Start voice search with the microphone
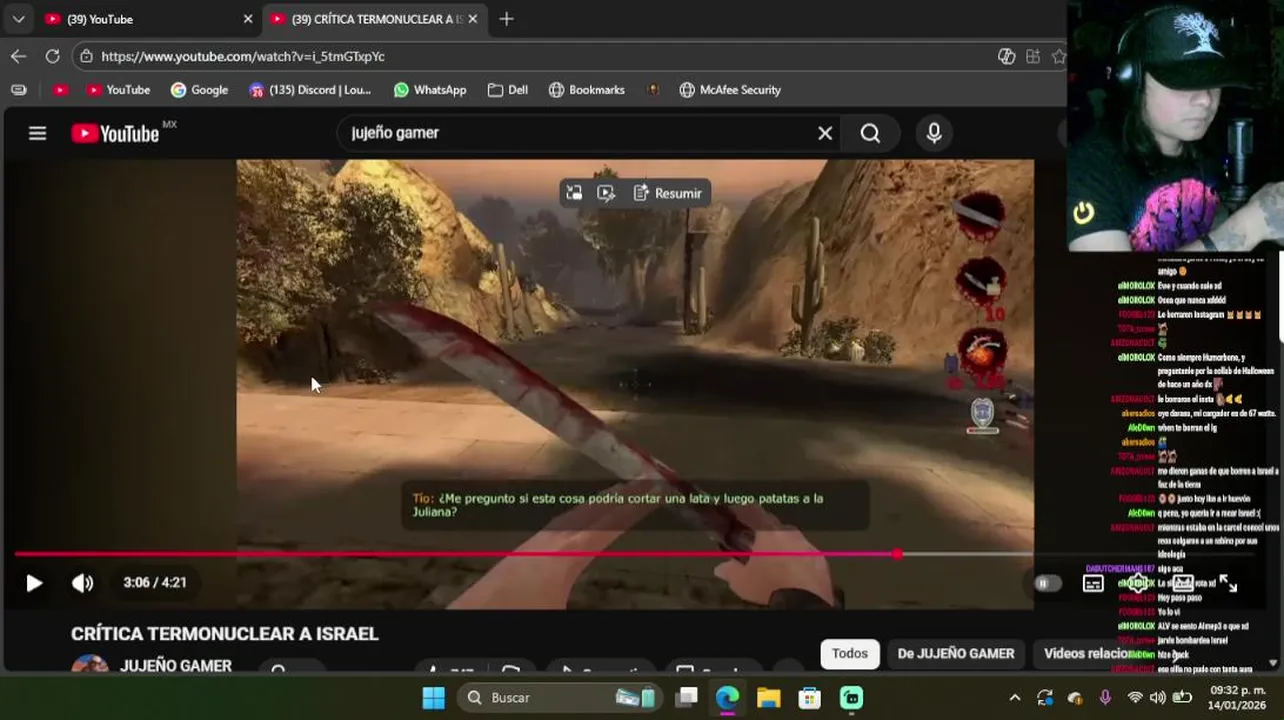 pyautogui.click(x=934, y=133)
